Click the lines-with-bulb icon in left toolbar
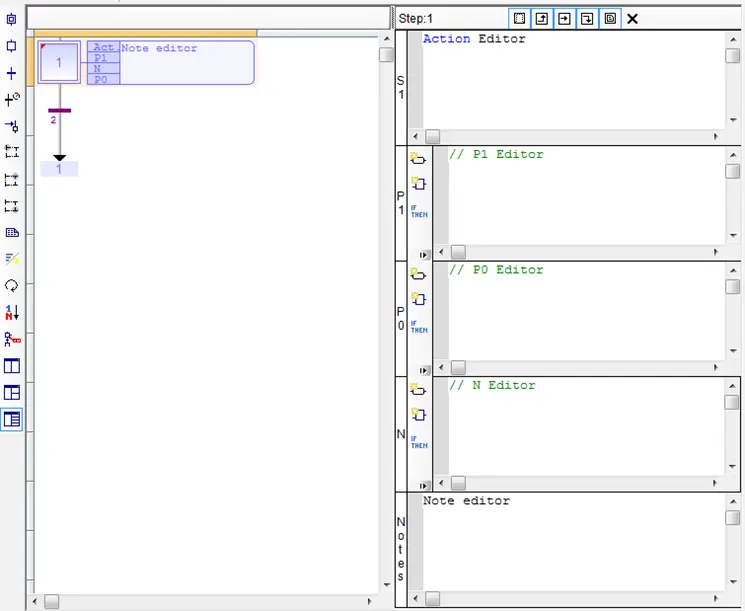 coord(12,259)
